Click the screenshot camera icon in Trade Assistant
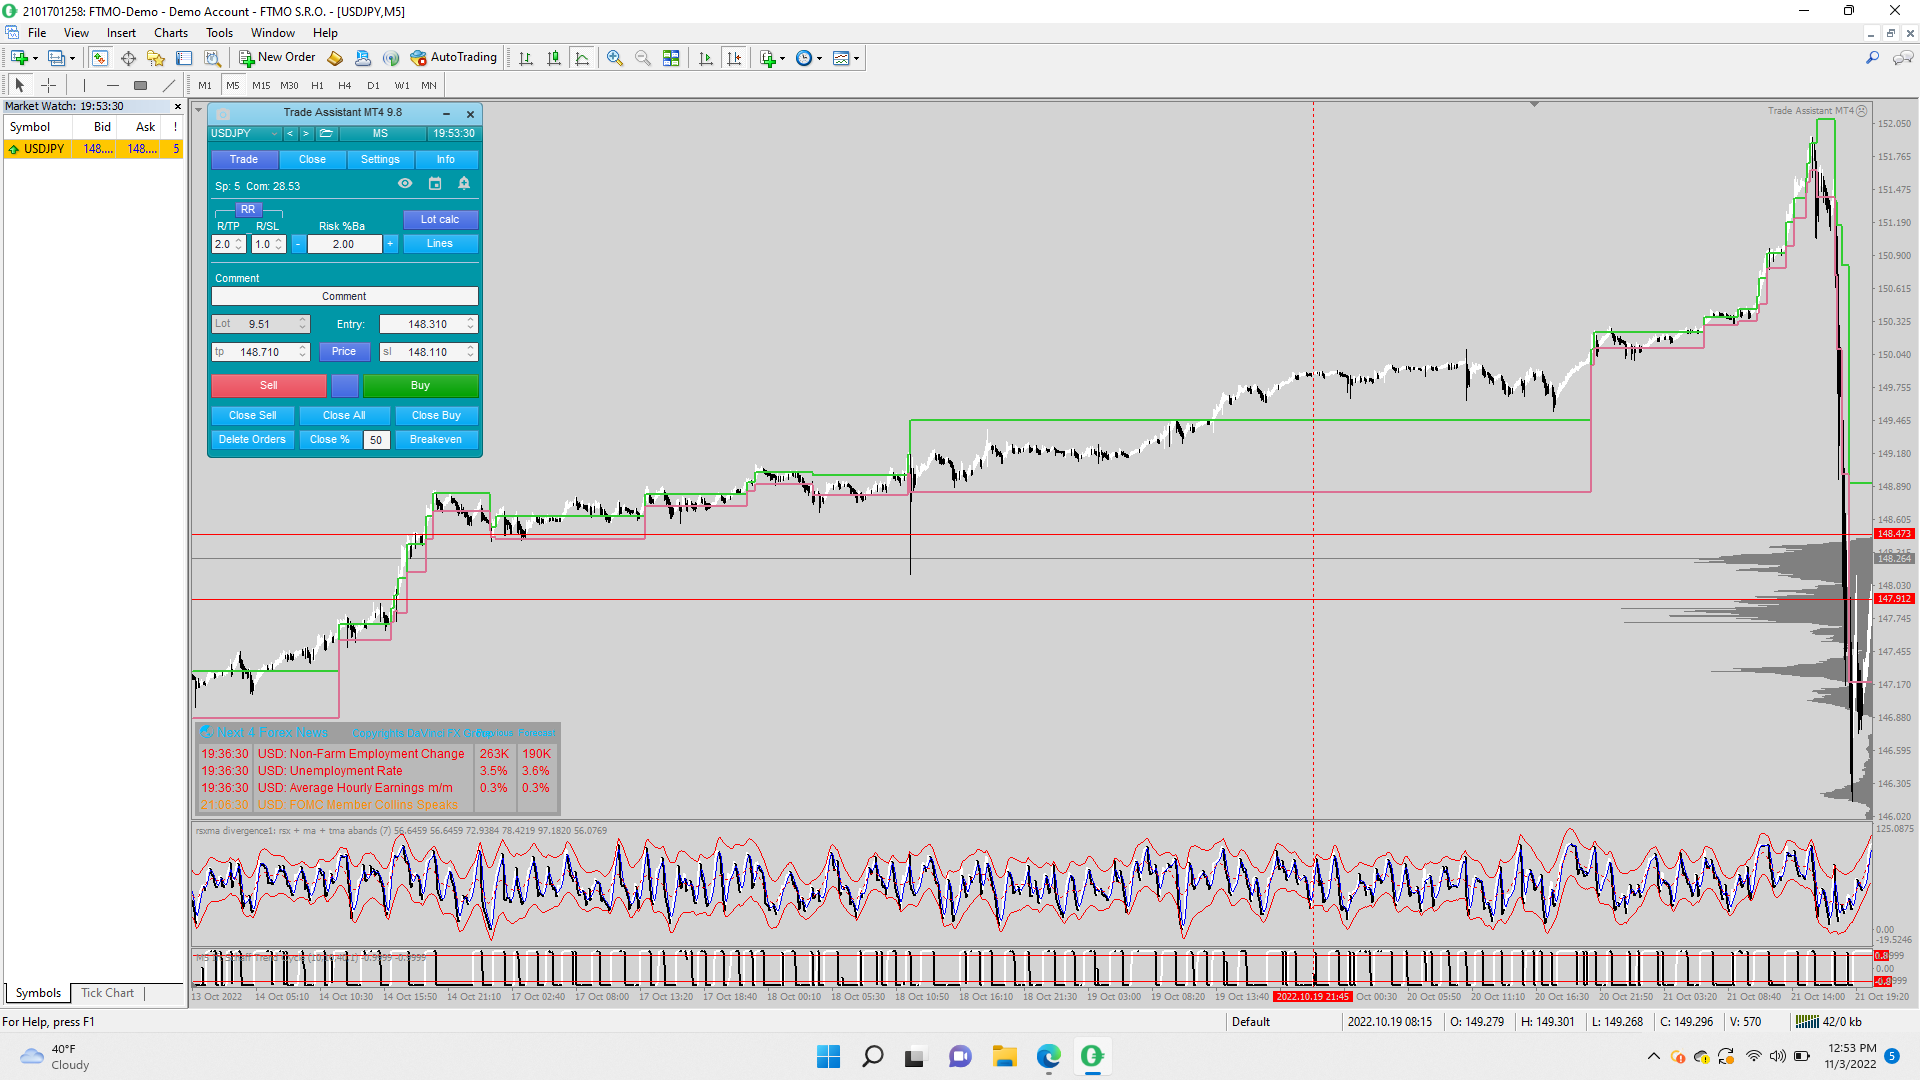1920x1080 pixels. [x=223, y=114]
